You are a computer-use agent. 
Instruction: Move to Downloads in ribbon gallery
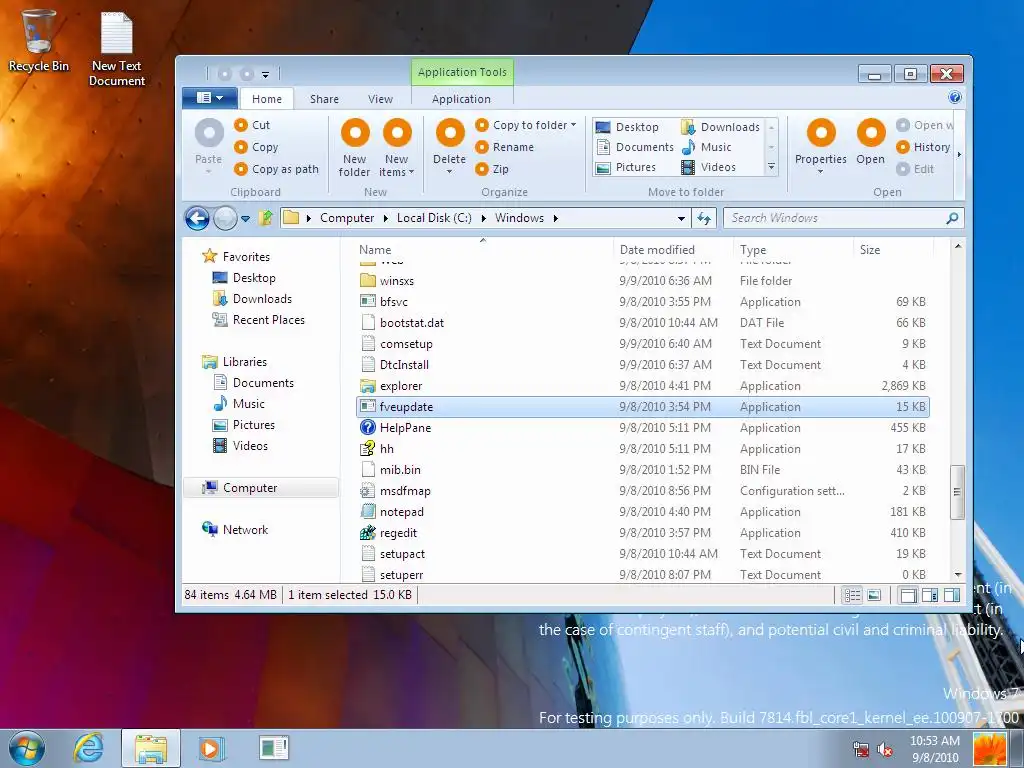tap(721, 127)
